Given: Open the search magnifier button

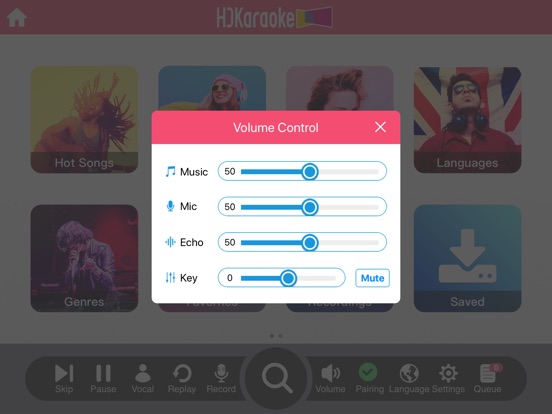Looking at the screenshot, I should 276,378.
